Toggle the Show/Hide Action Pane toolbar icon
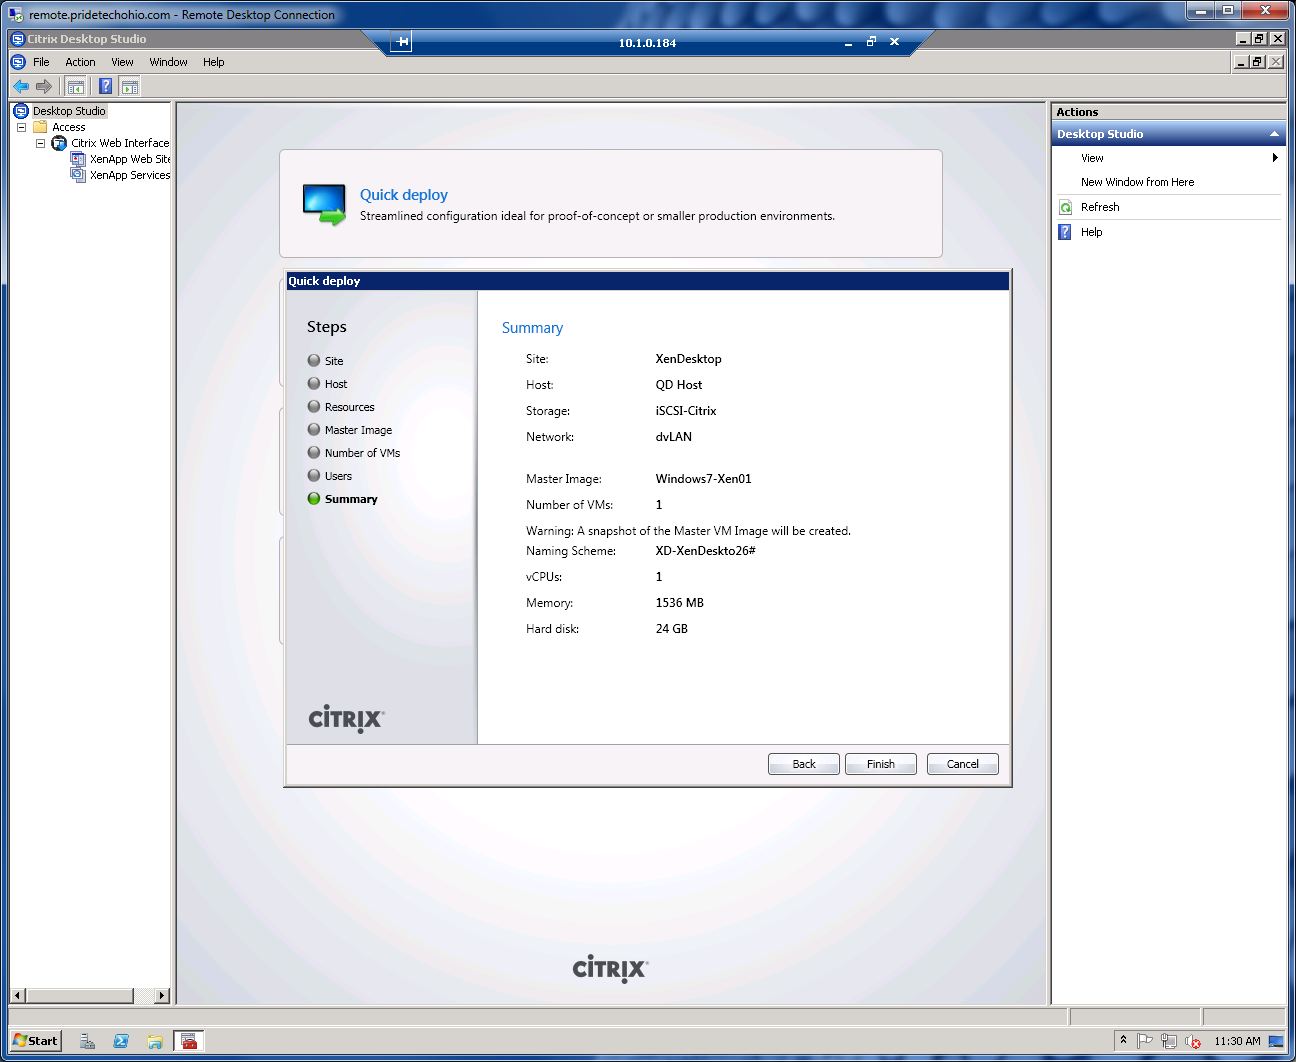 coord(130,86)
